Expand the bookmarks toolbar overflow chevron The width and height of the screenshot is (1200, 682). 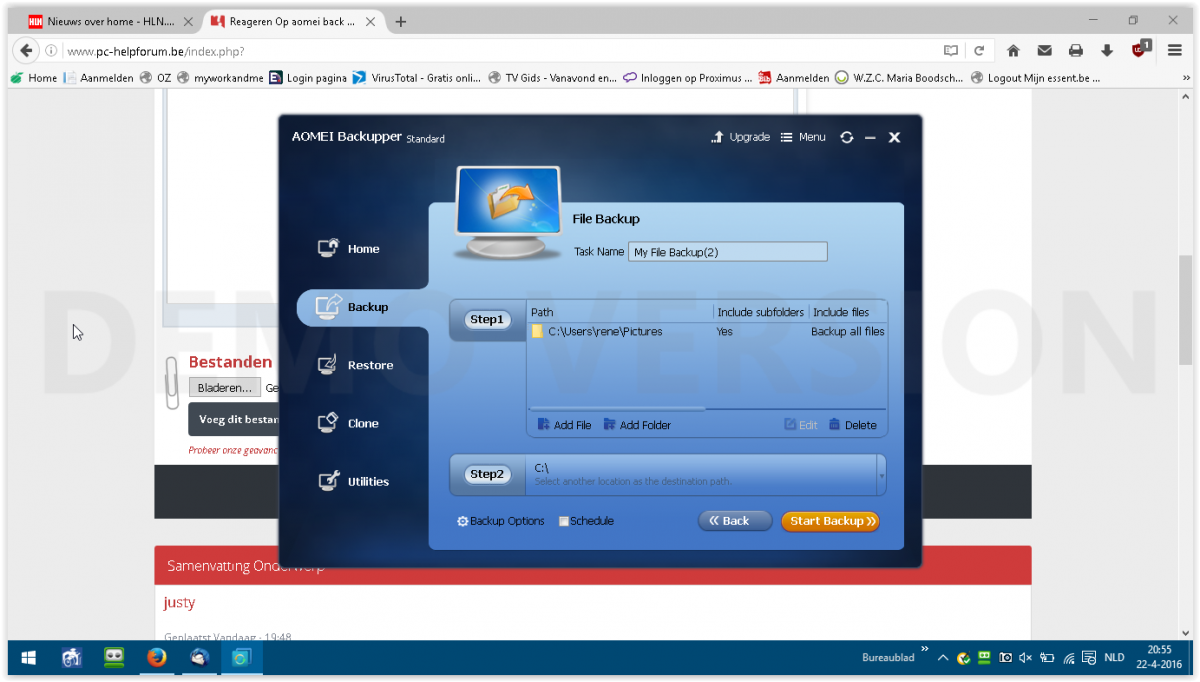[x=1186, y=78]
